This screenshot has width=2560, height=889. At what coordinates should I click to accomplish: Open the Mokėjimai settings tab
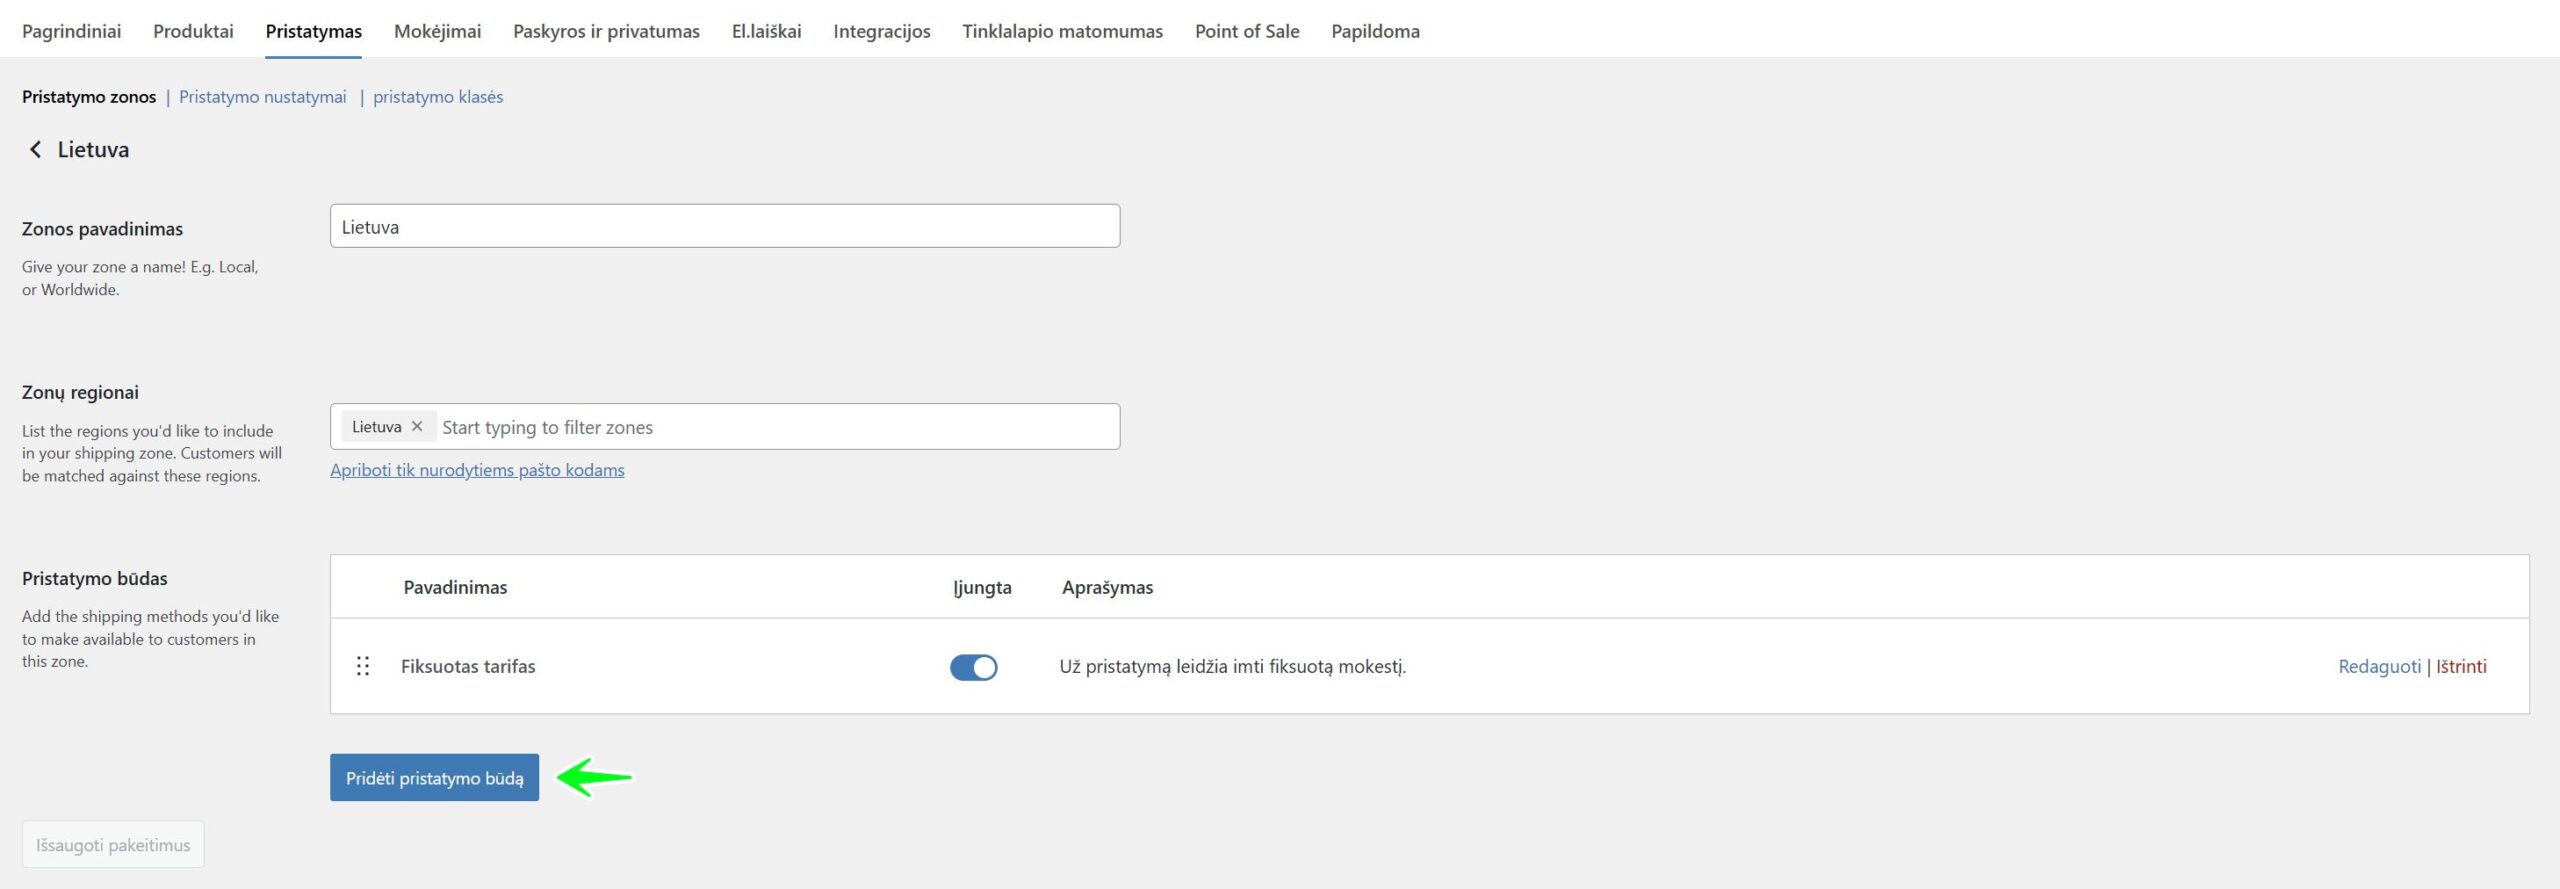tap(437, 31)
